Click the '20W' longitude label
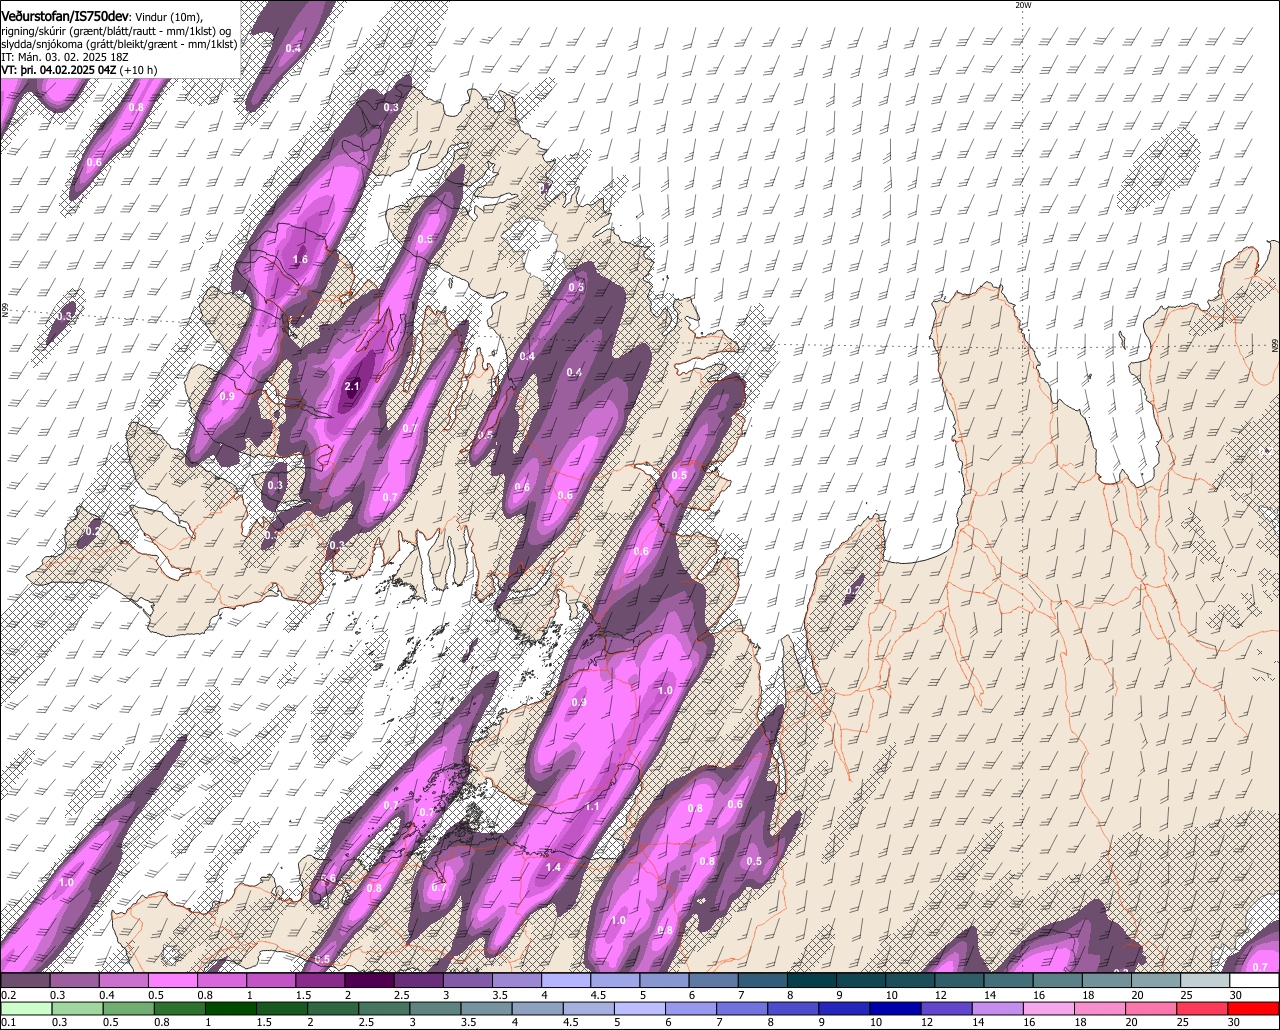Viewport: 1280px width, 1030px height. [1023, 5]
